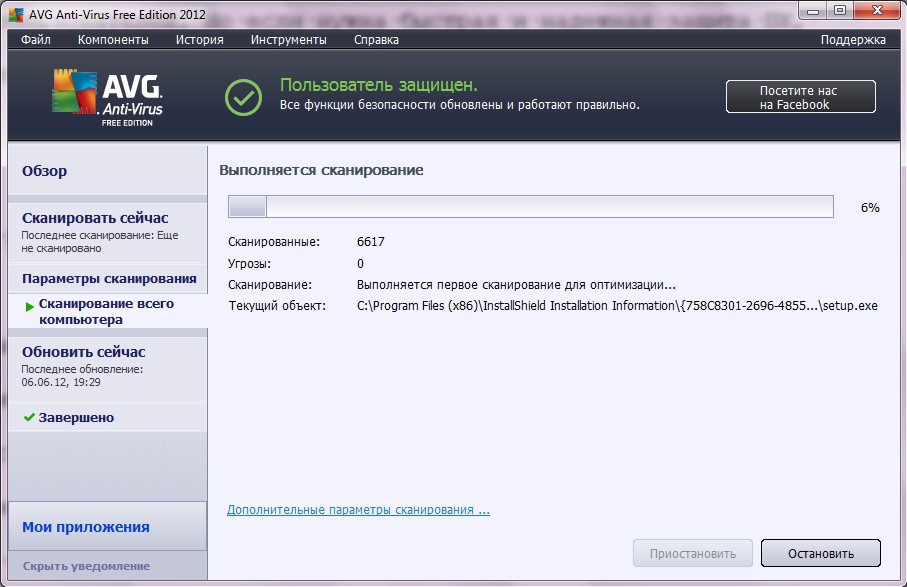Image resolution: width=907 pixels, height=587 pixels.
Task: Open the Компоненты menu
Action: (x=113, y=40)
